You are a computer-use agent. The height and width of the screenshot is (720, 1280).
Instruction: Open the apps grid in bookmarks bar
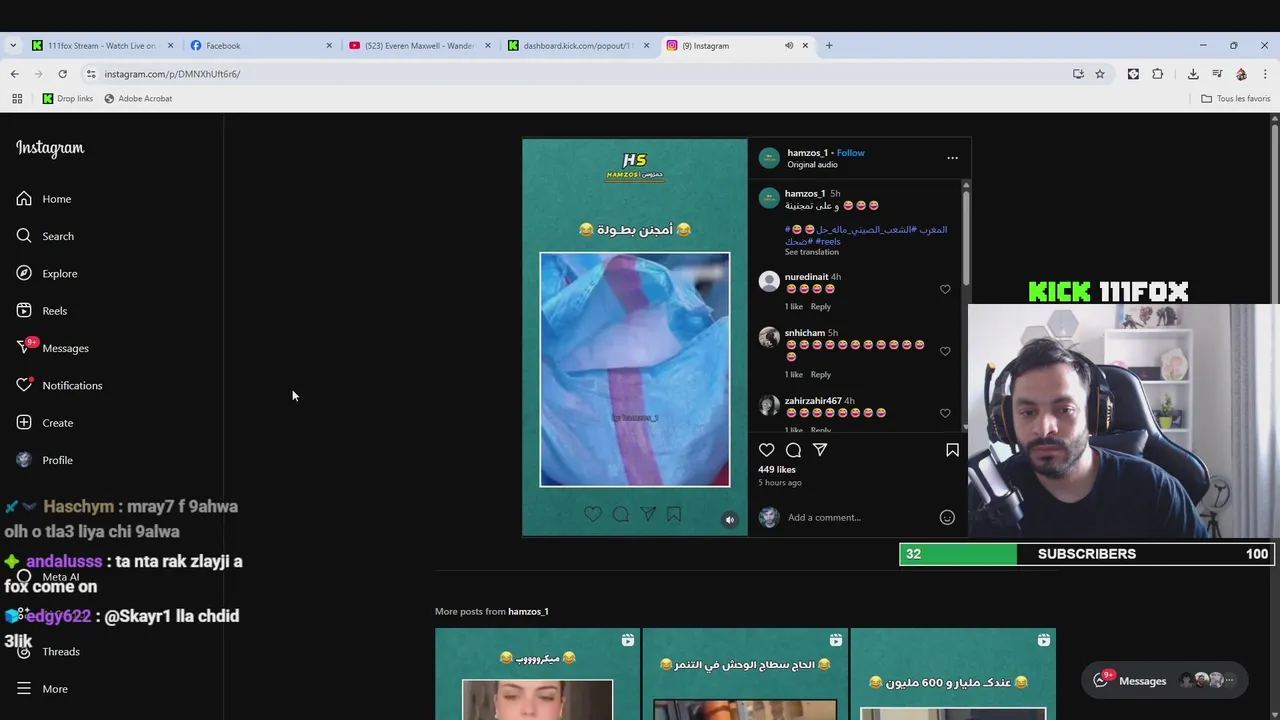[17, 98]
